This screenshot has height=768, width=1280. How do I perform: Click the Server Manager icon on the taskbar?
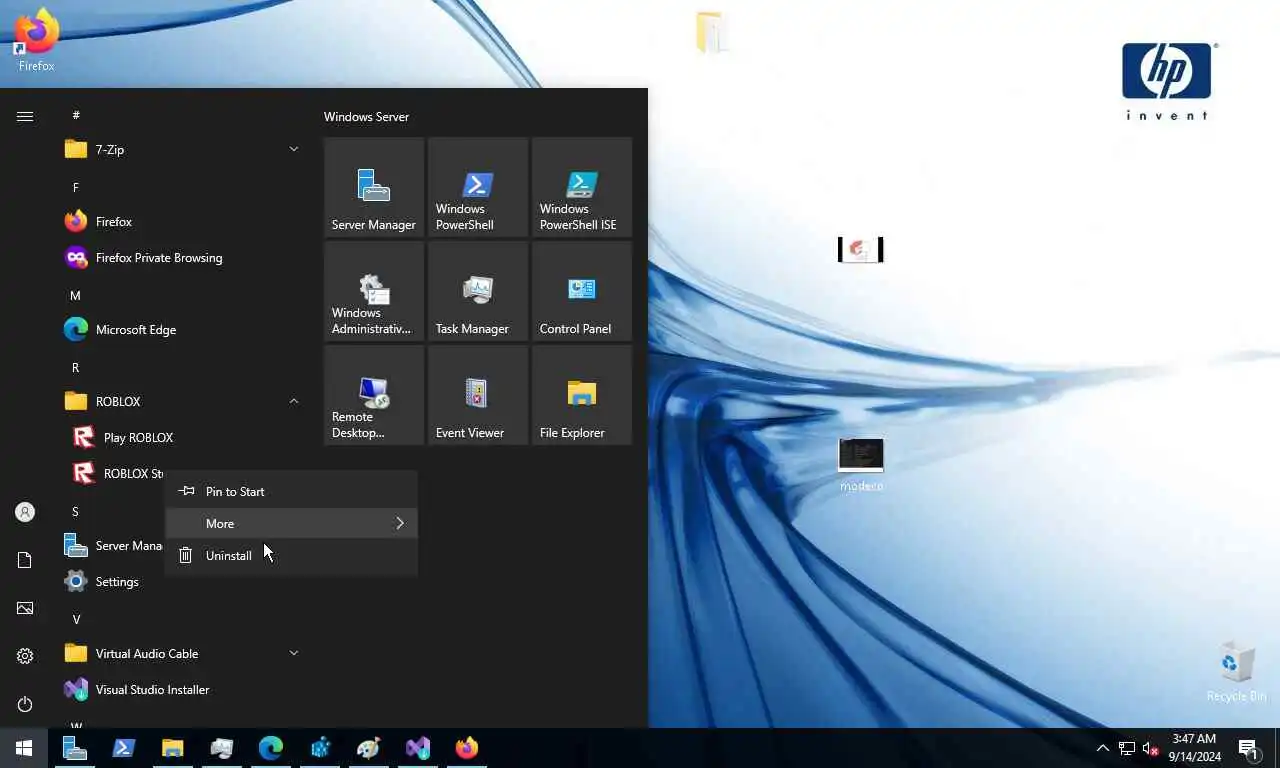[x=75, y=748]
